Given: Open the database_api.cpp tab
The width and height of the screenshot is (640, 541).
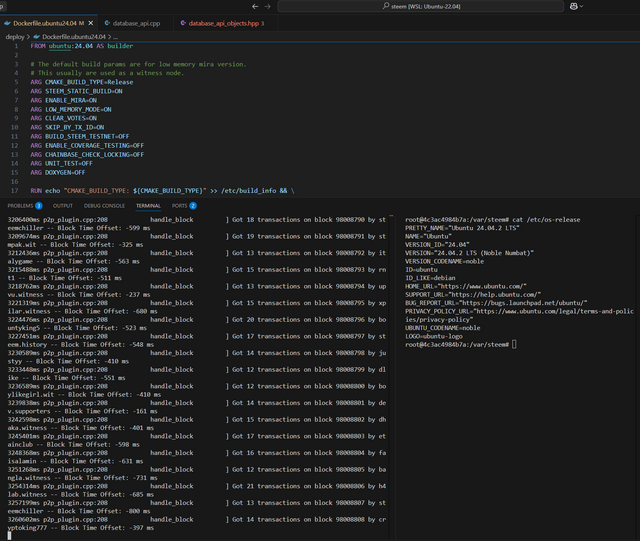Looking at the screenshot, I should pos(136,23).
